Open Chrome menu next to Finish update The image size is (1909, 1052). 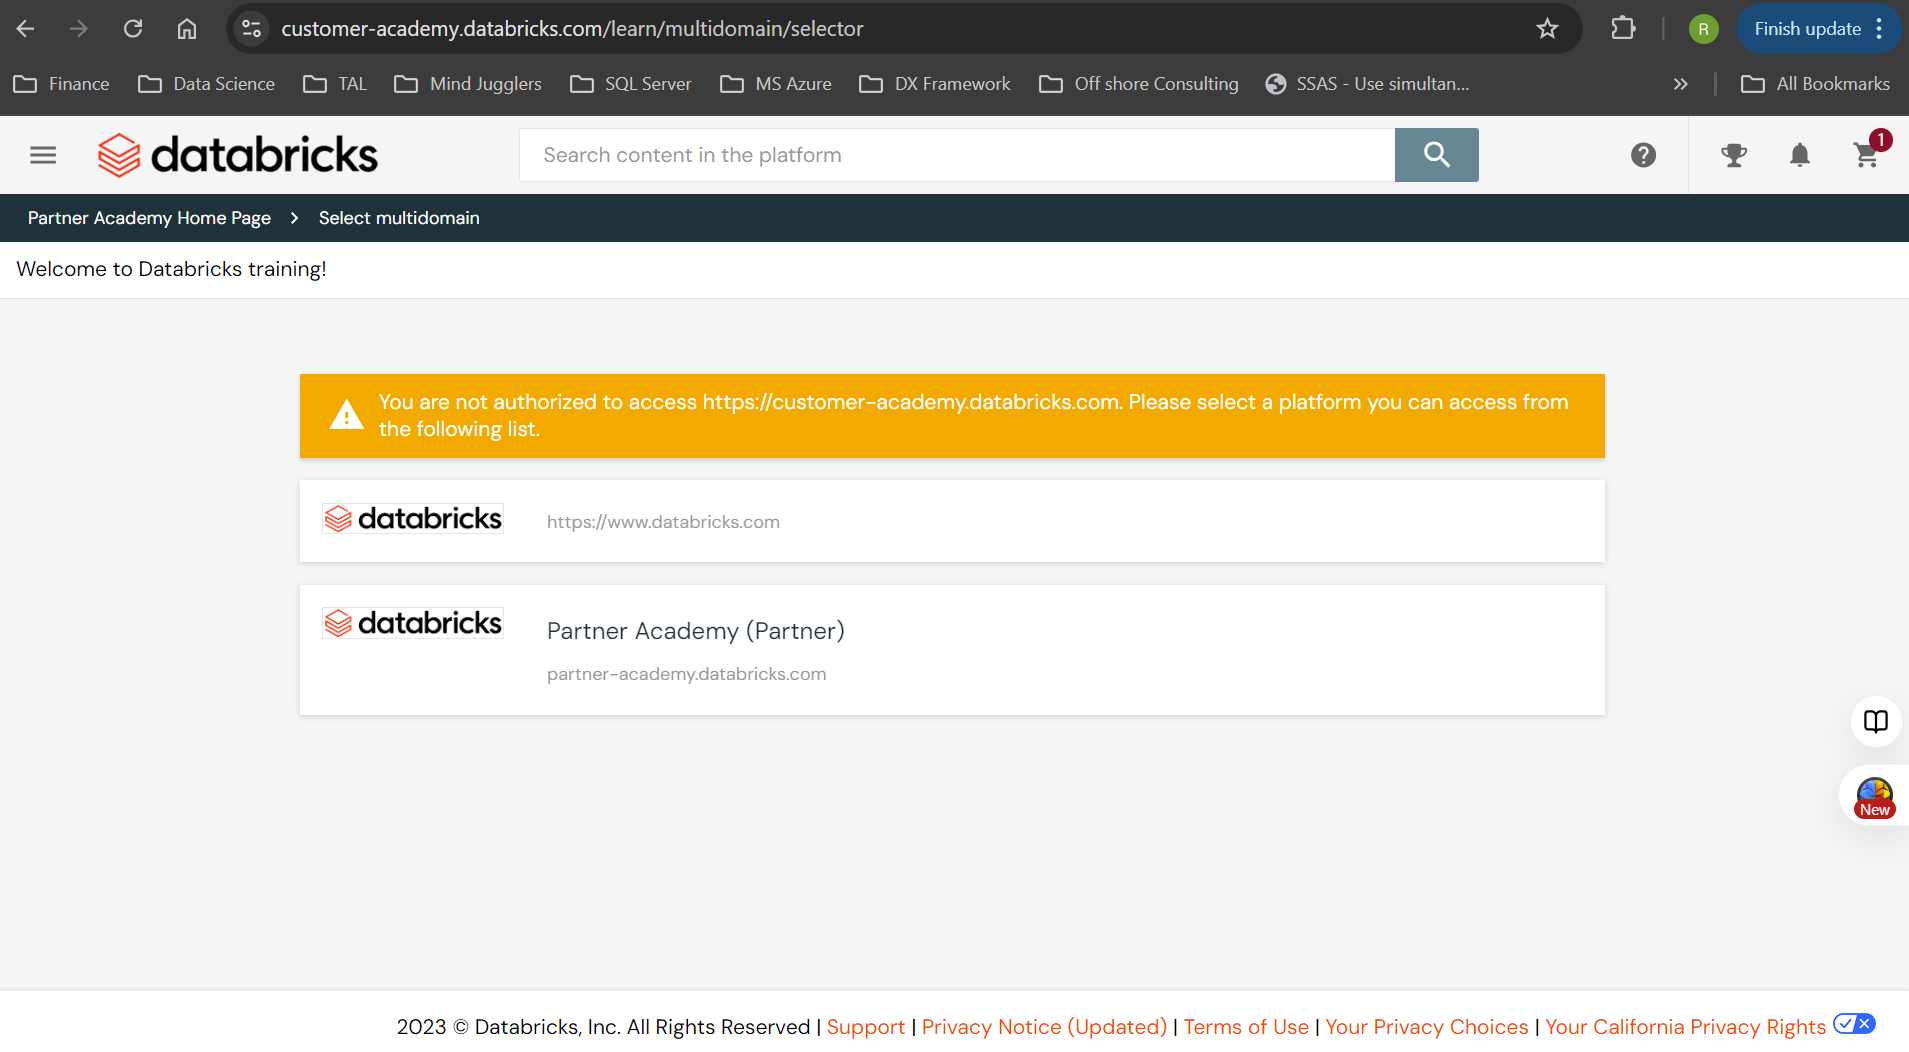[x=1880, y=29]
